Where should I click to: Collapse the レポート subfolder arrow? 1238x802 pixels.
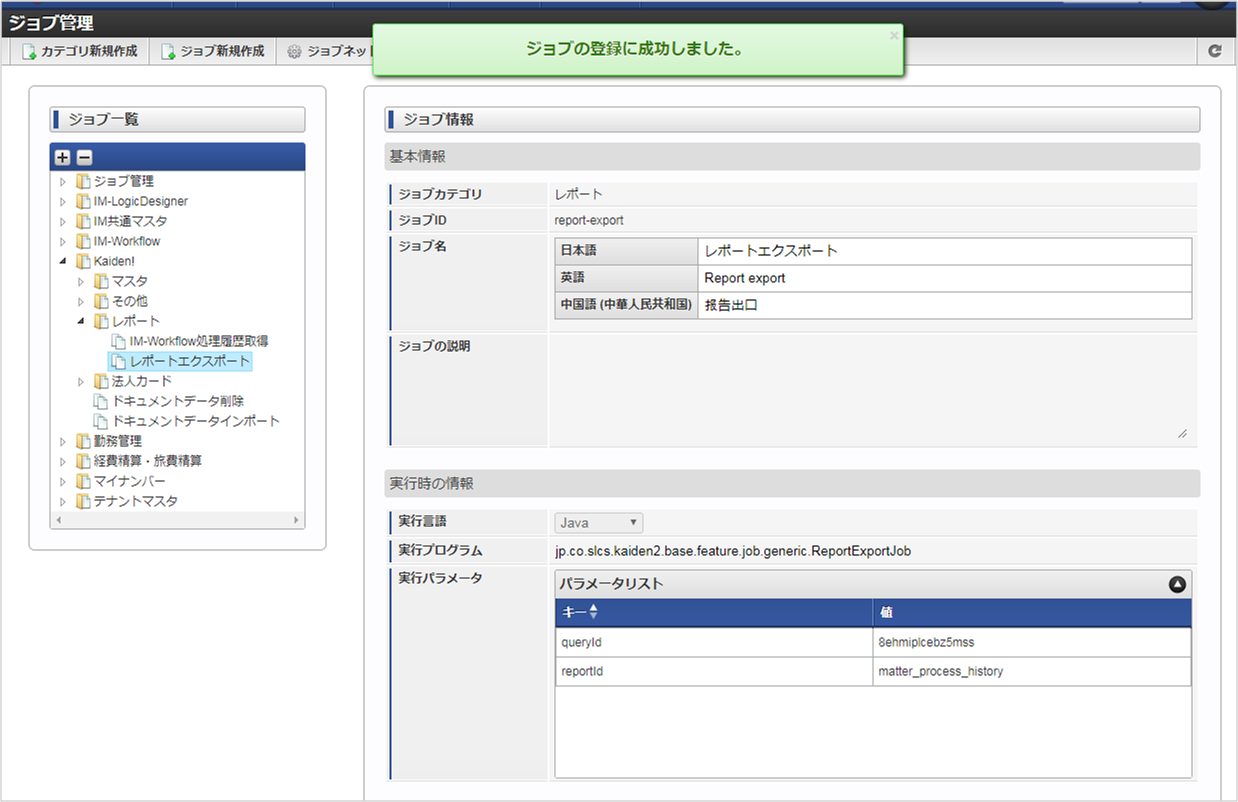81,321
